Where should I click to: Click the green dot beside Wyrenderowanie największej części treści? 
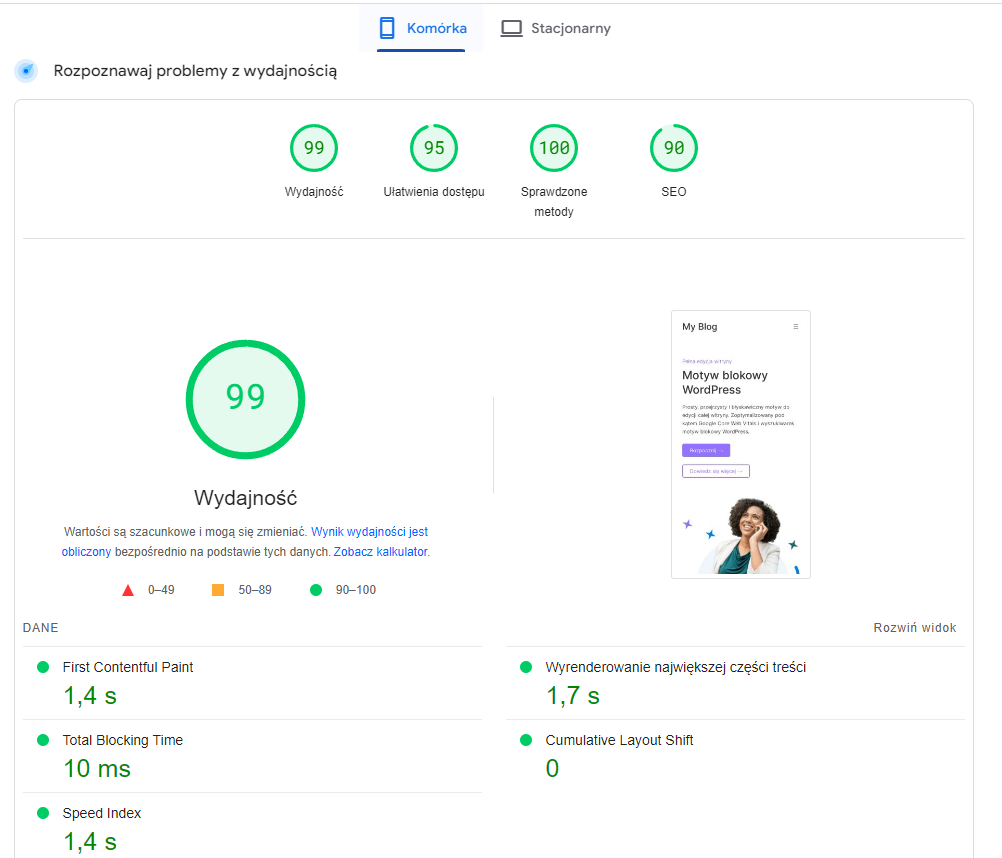pos(525,667)
